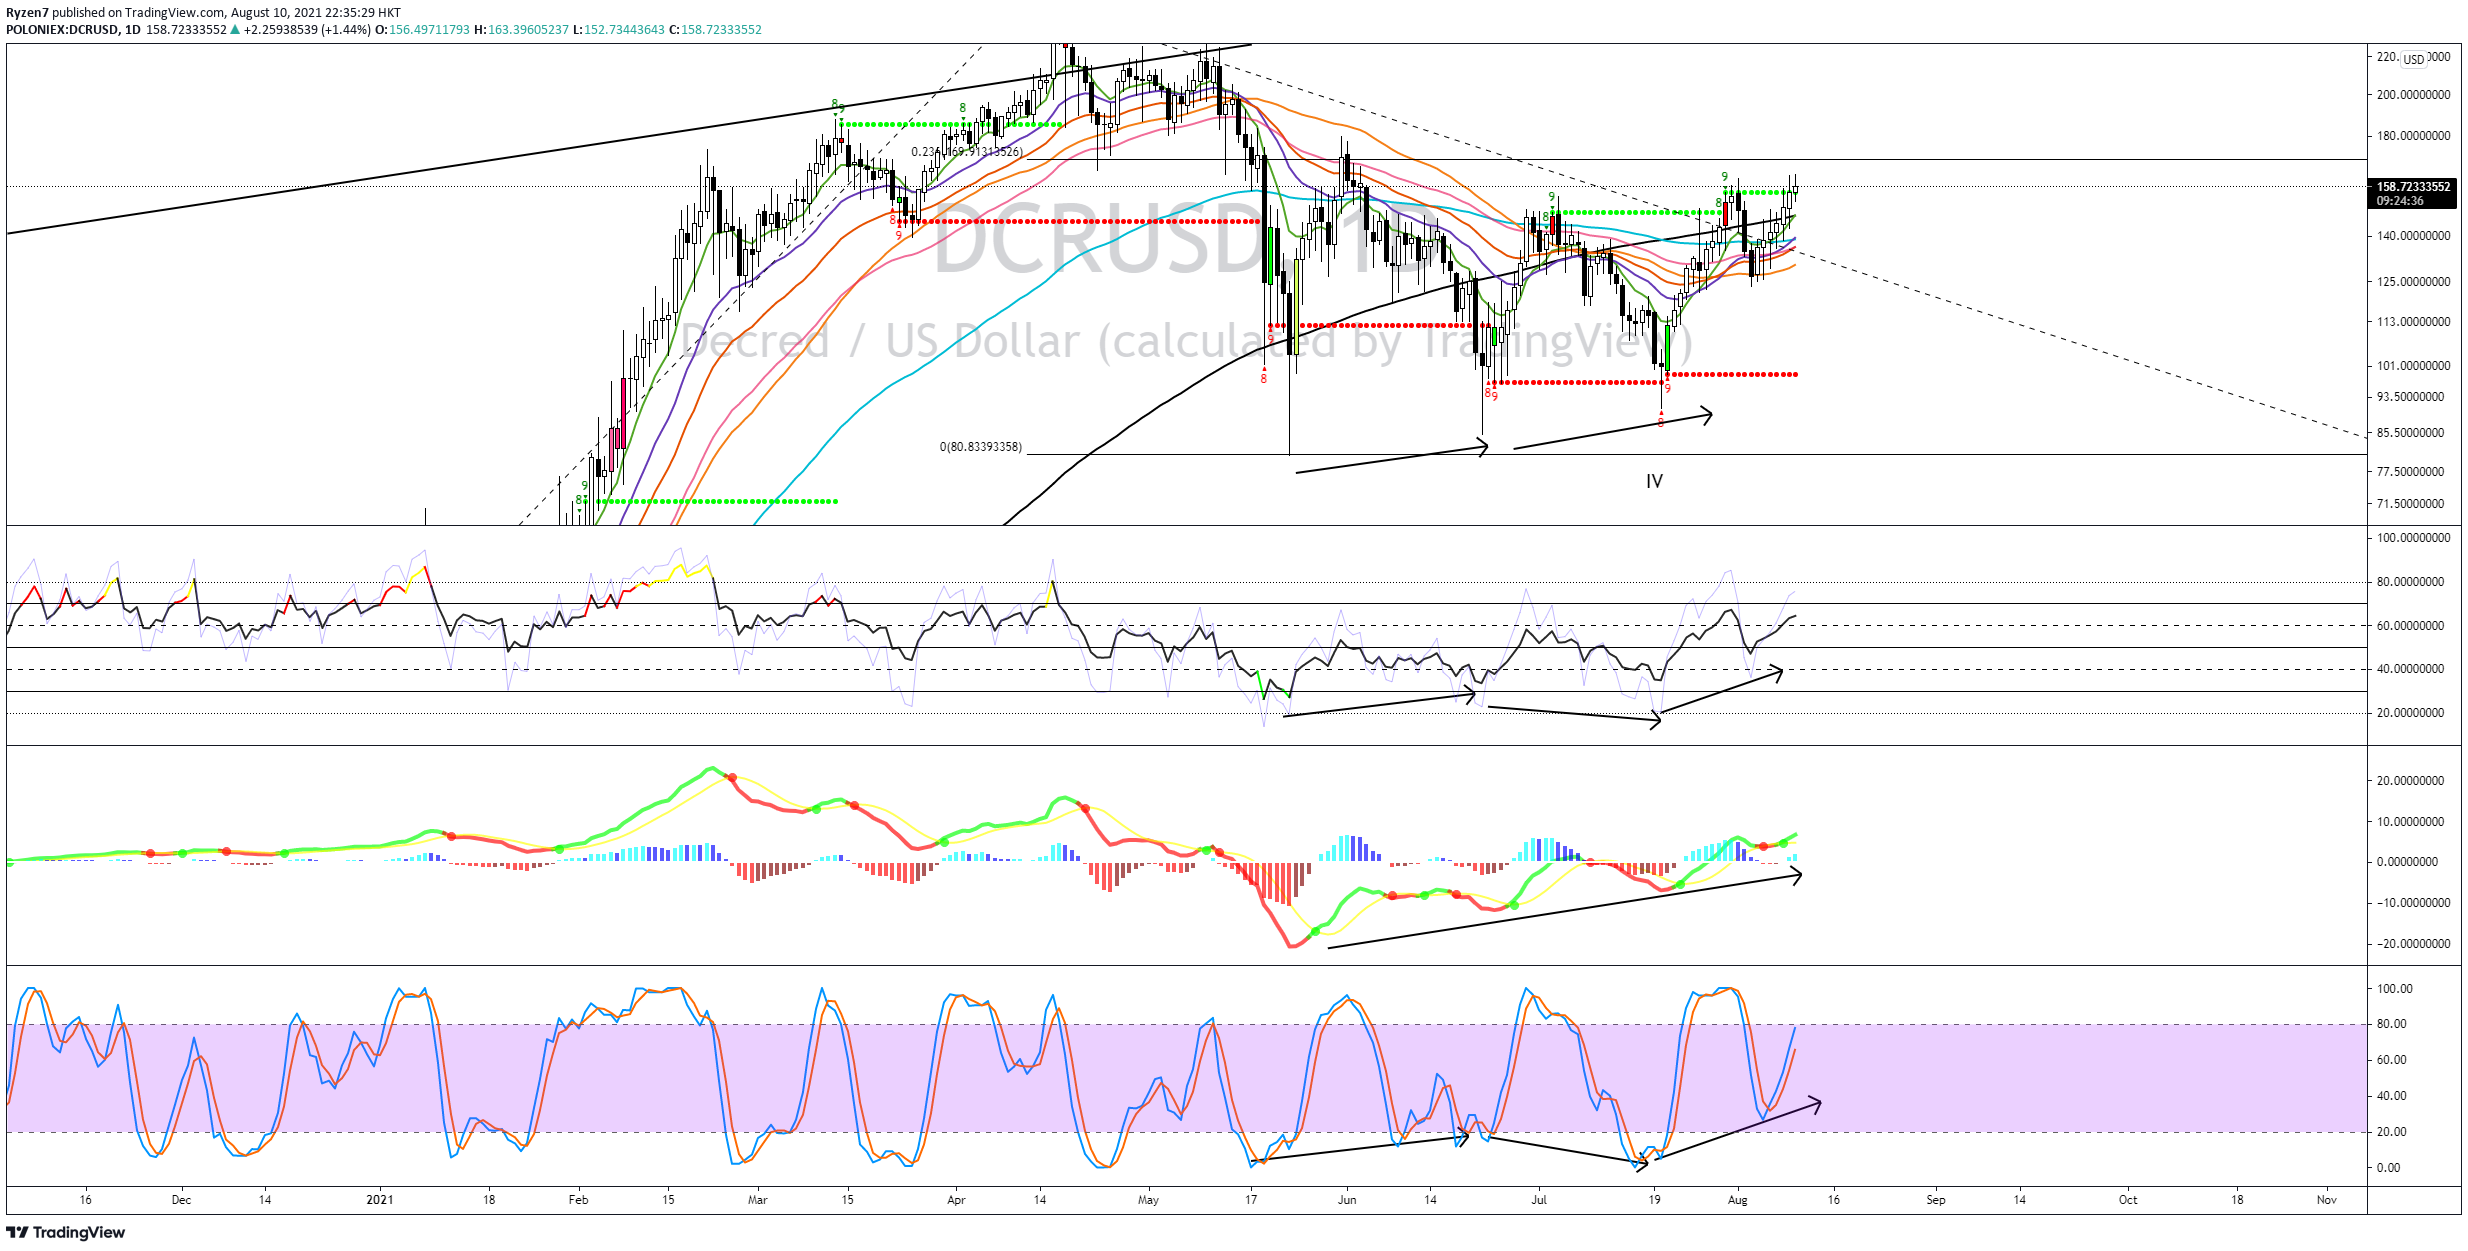2468x1251 pixels.
Task: Click the 180.00000000 price axis label
Action: coord(2413,136)
